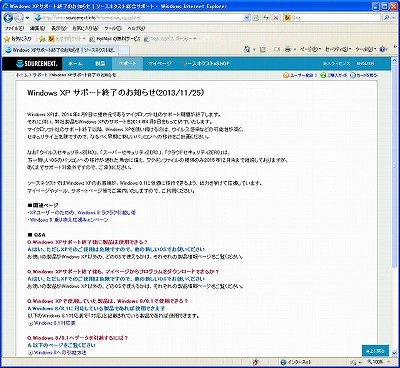This screenshot has width=400, height=368.
Task: Expand the address bar history dropdown
Action: click(x=247, y=18)
